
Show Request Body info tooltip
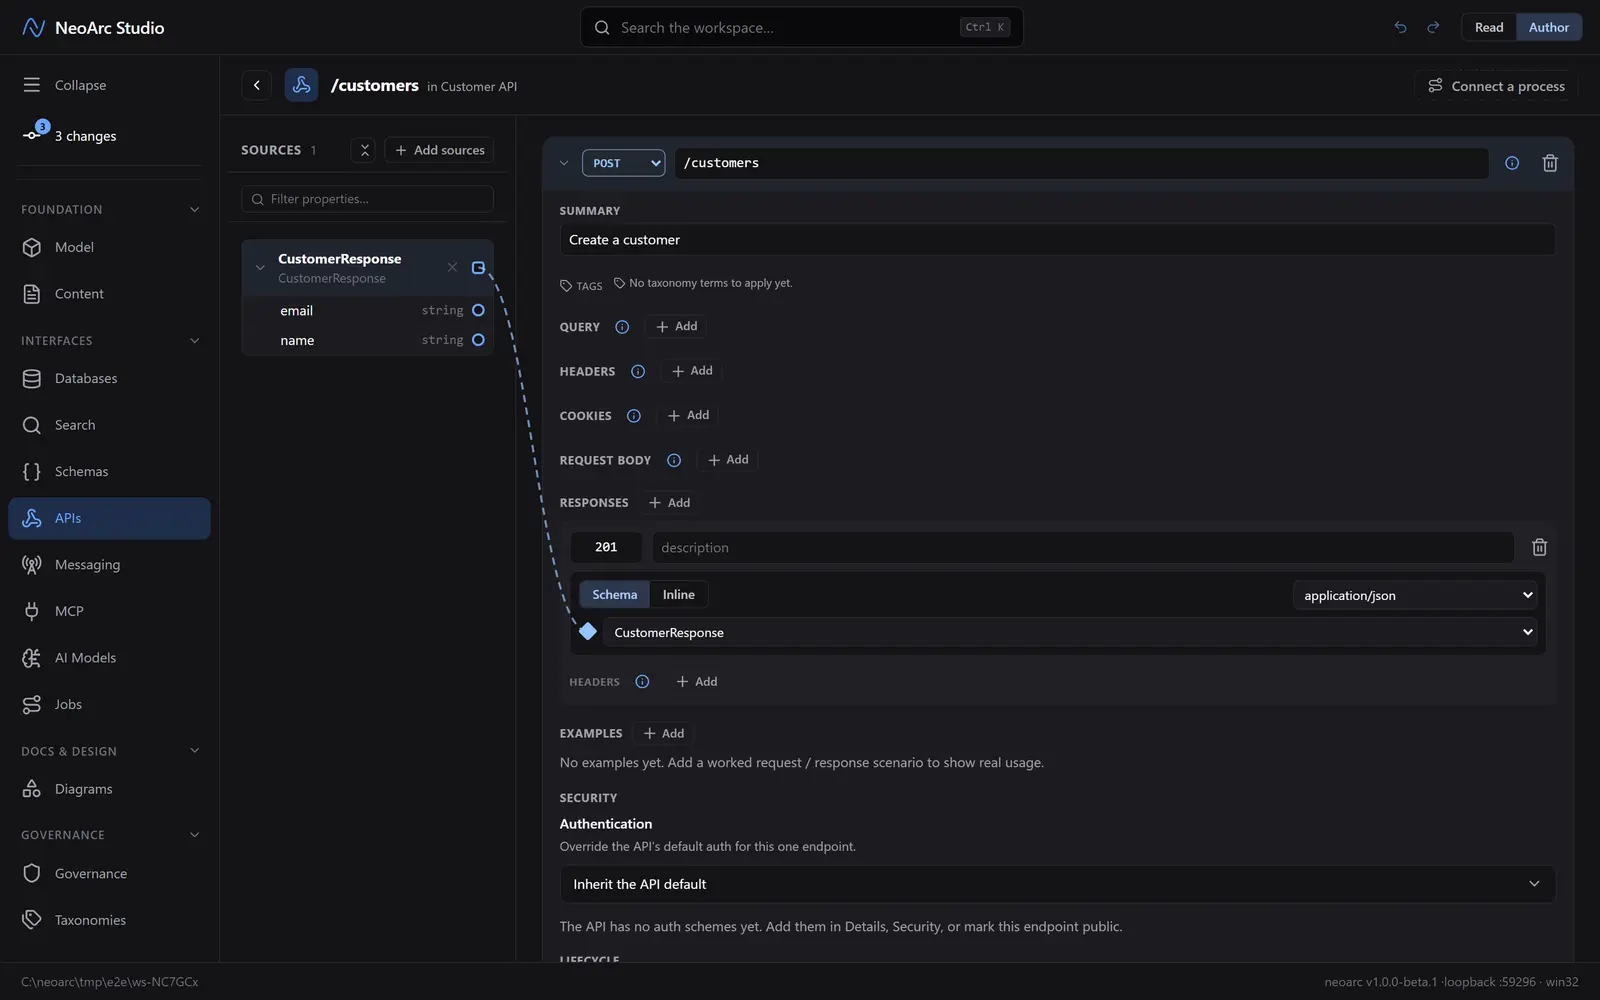674,460
